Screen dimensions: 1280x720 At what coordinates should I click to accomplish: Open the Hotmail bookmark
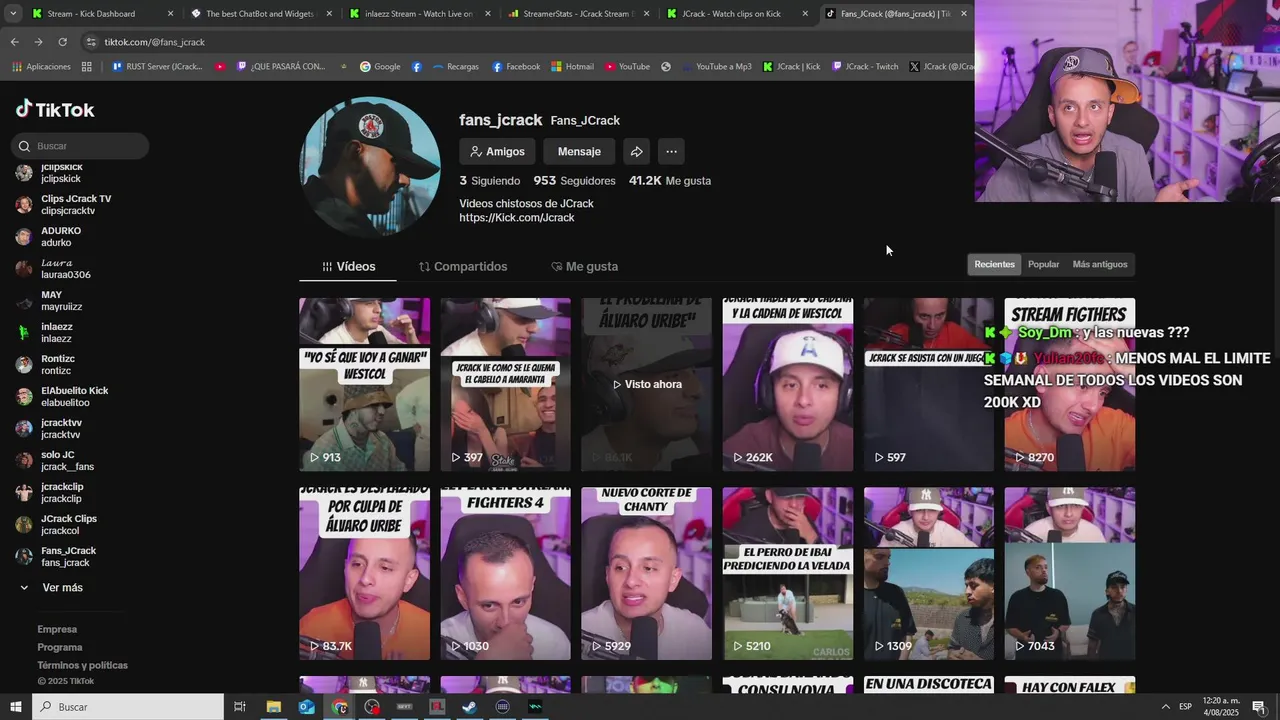pos(572,67)
